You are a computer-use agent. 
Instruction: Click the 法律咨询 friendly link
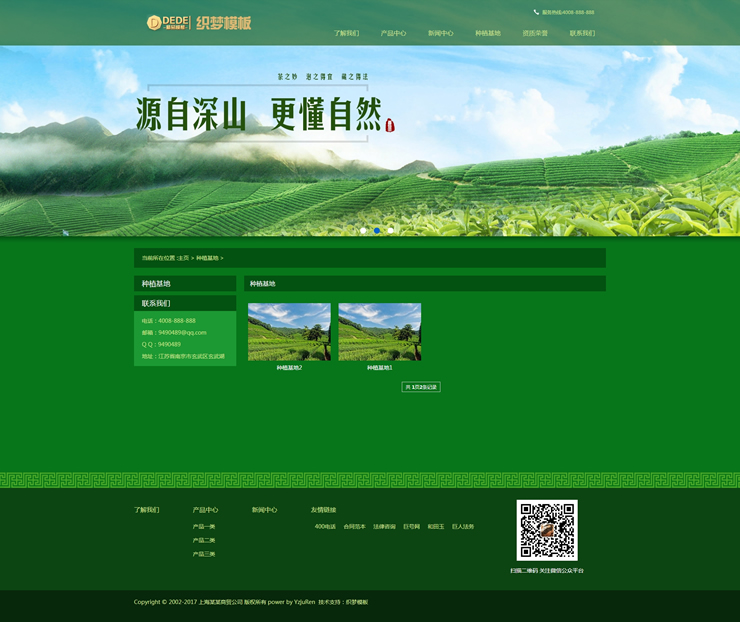[x=384, y=526]
